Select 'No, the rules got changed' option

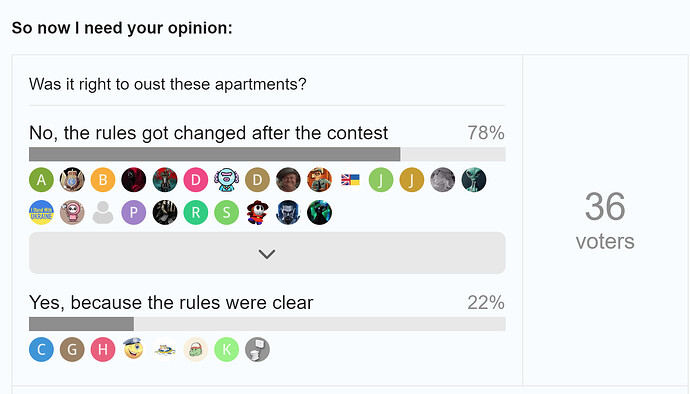[209, 133]
